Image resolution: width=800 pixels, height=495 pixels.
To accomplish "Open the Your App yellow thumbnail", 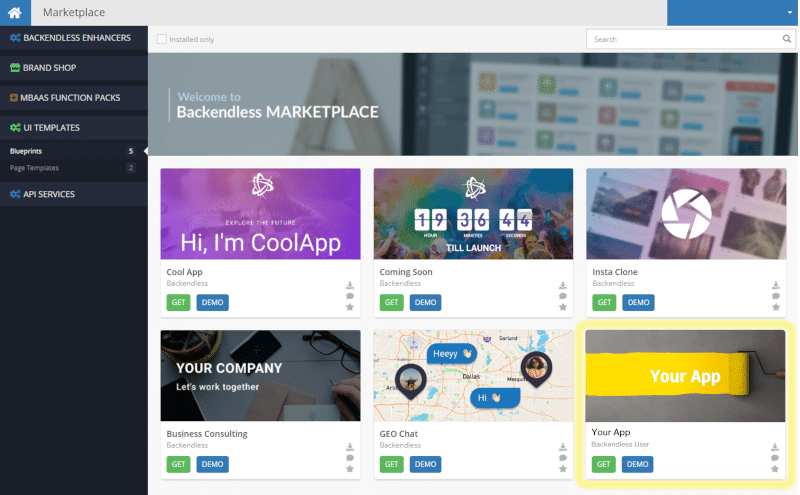I will coord(685,376).
